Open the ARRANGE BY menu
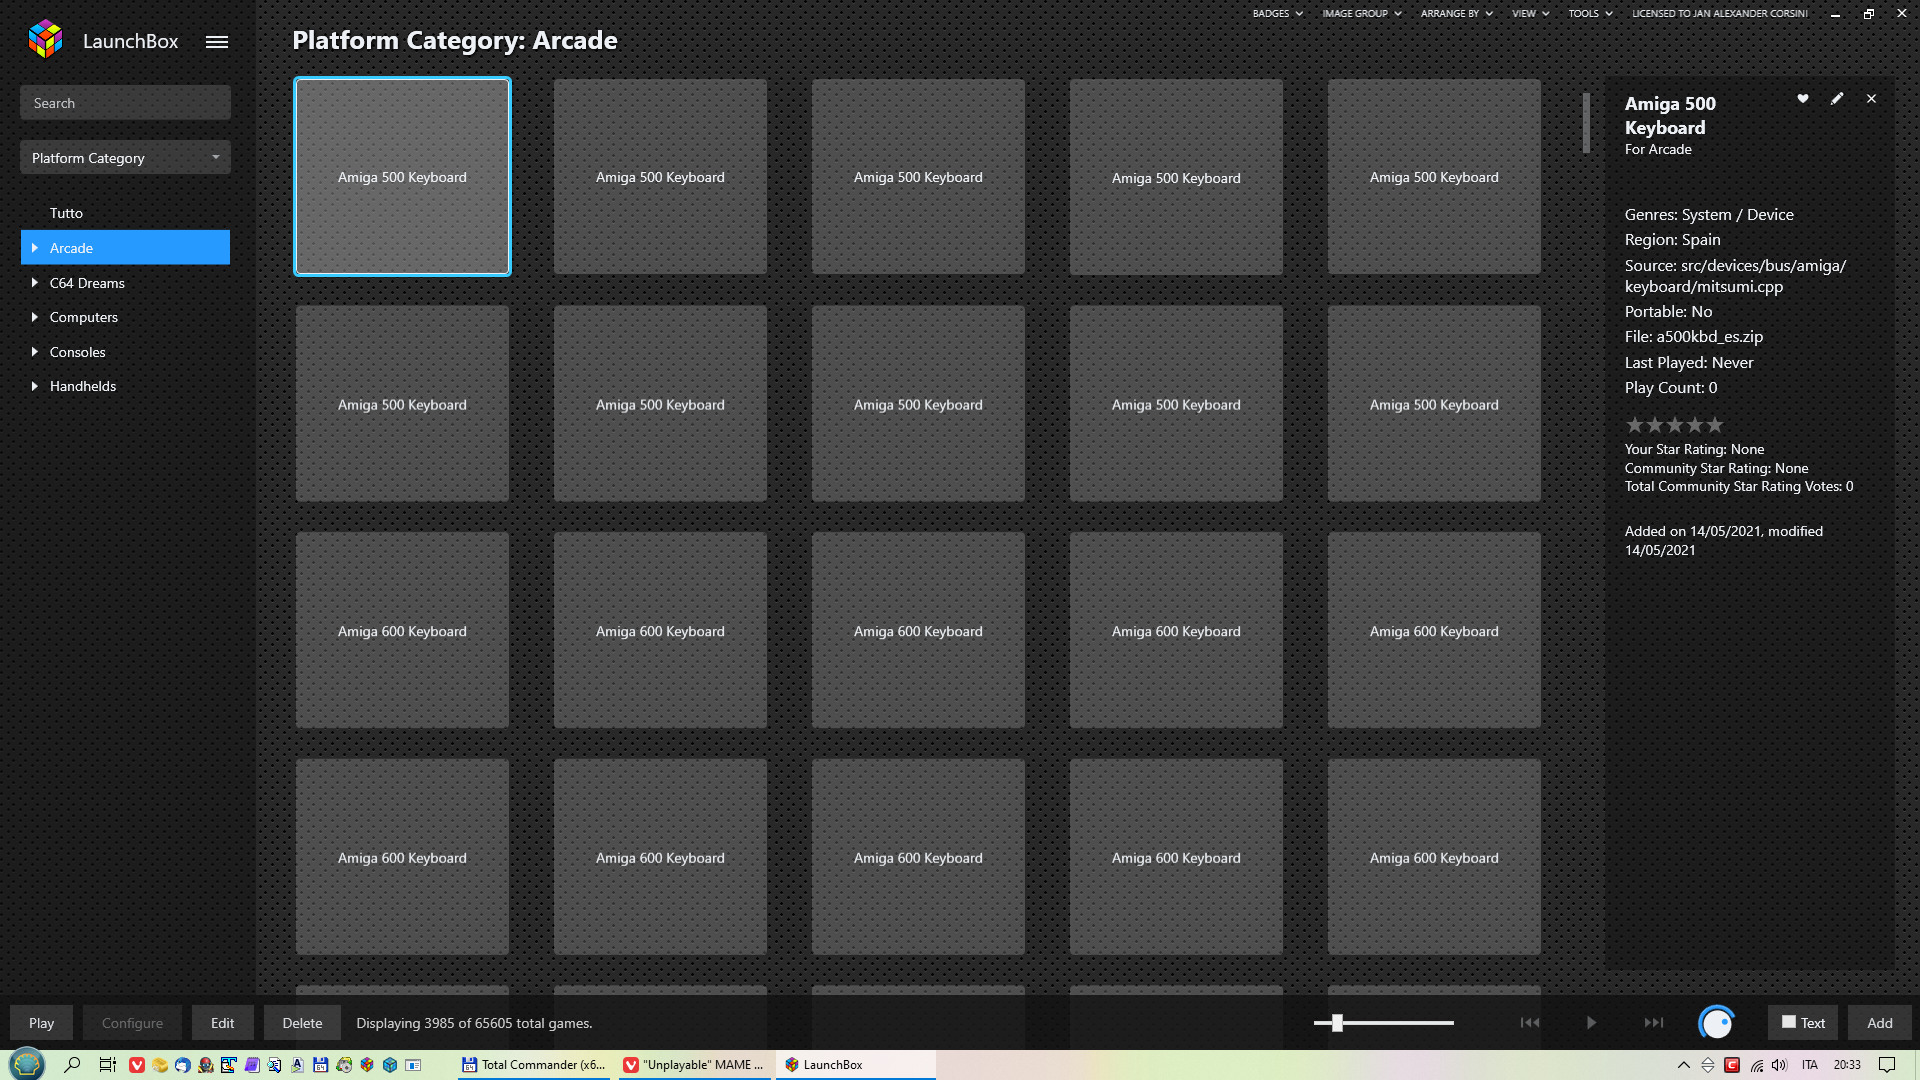 [1457, 14]
